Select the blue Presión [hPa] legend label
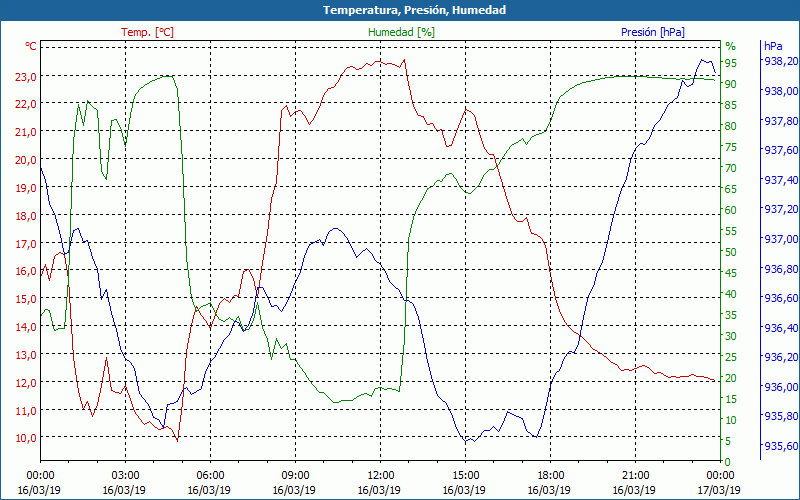The image size is (800, 500). click(653, 32)
